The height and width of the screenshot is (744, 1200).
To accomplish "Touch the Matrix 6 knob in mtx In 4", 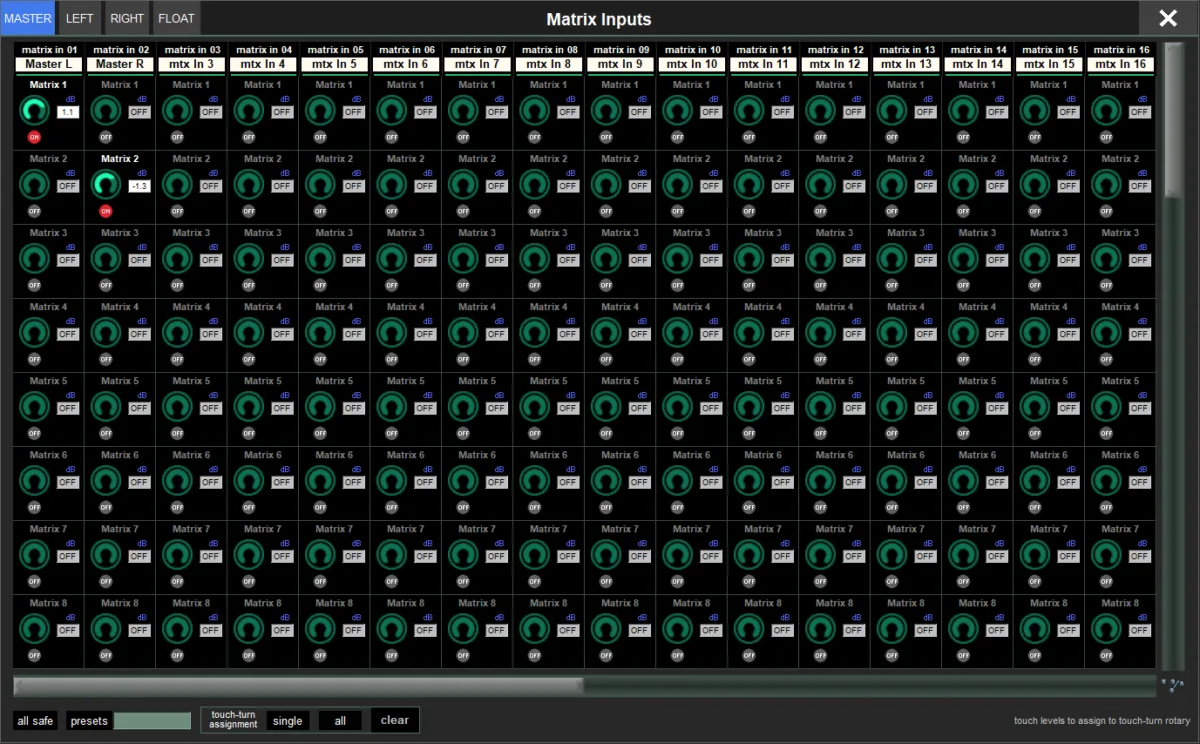I will click(x=250, y=480).
